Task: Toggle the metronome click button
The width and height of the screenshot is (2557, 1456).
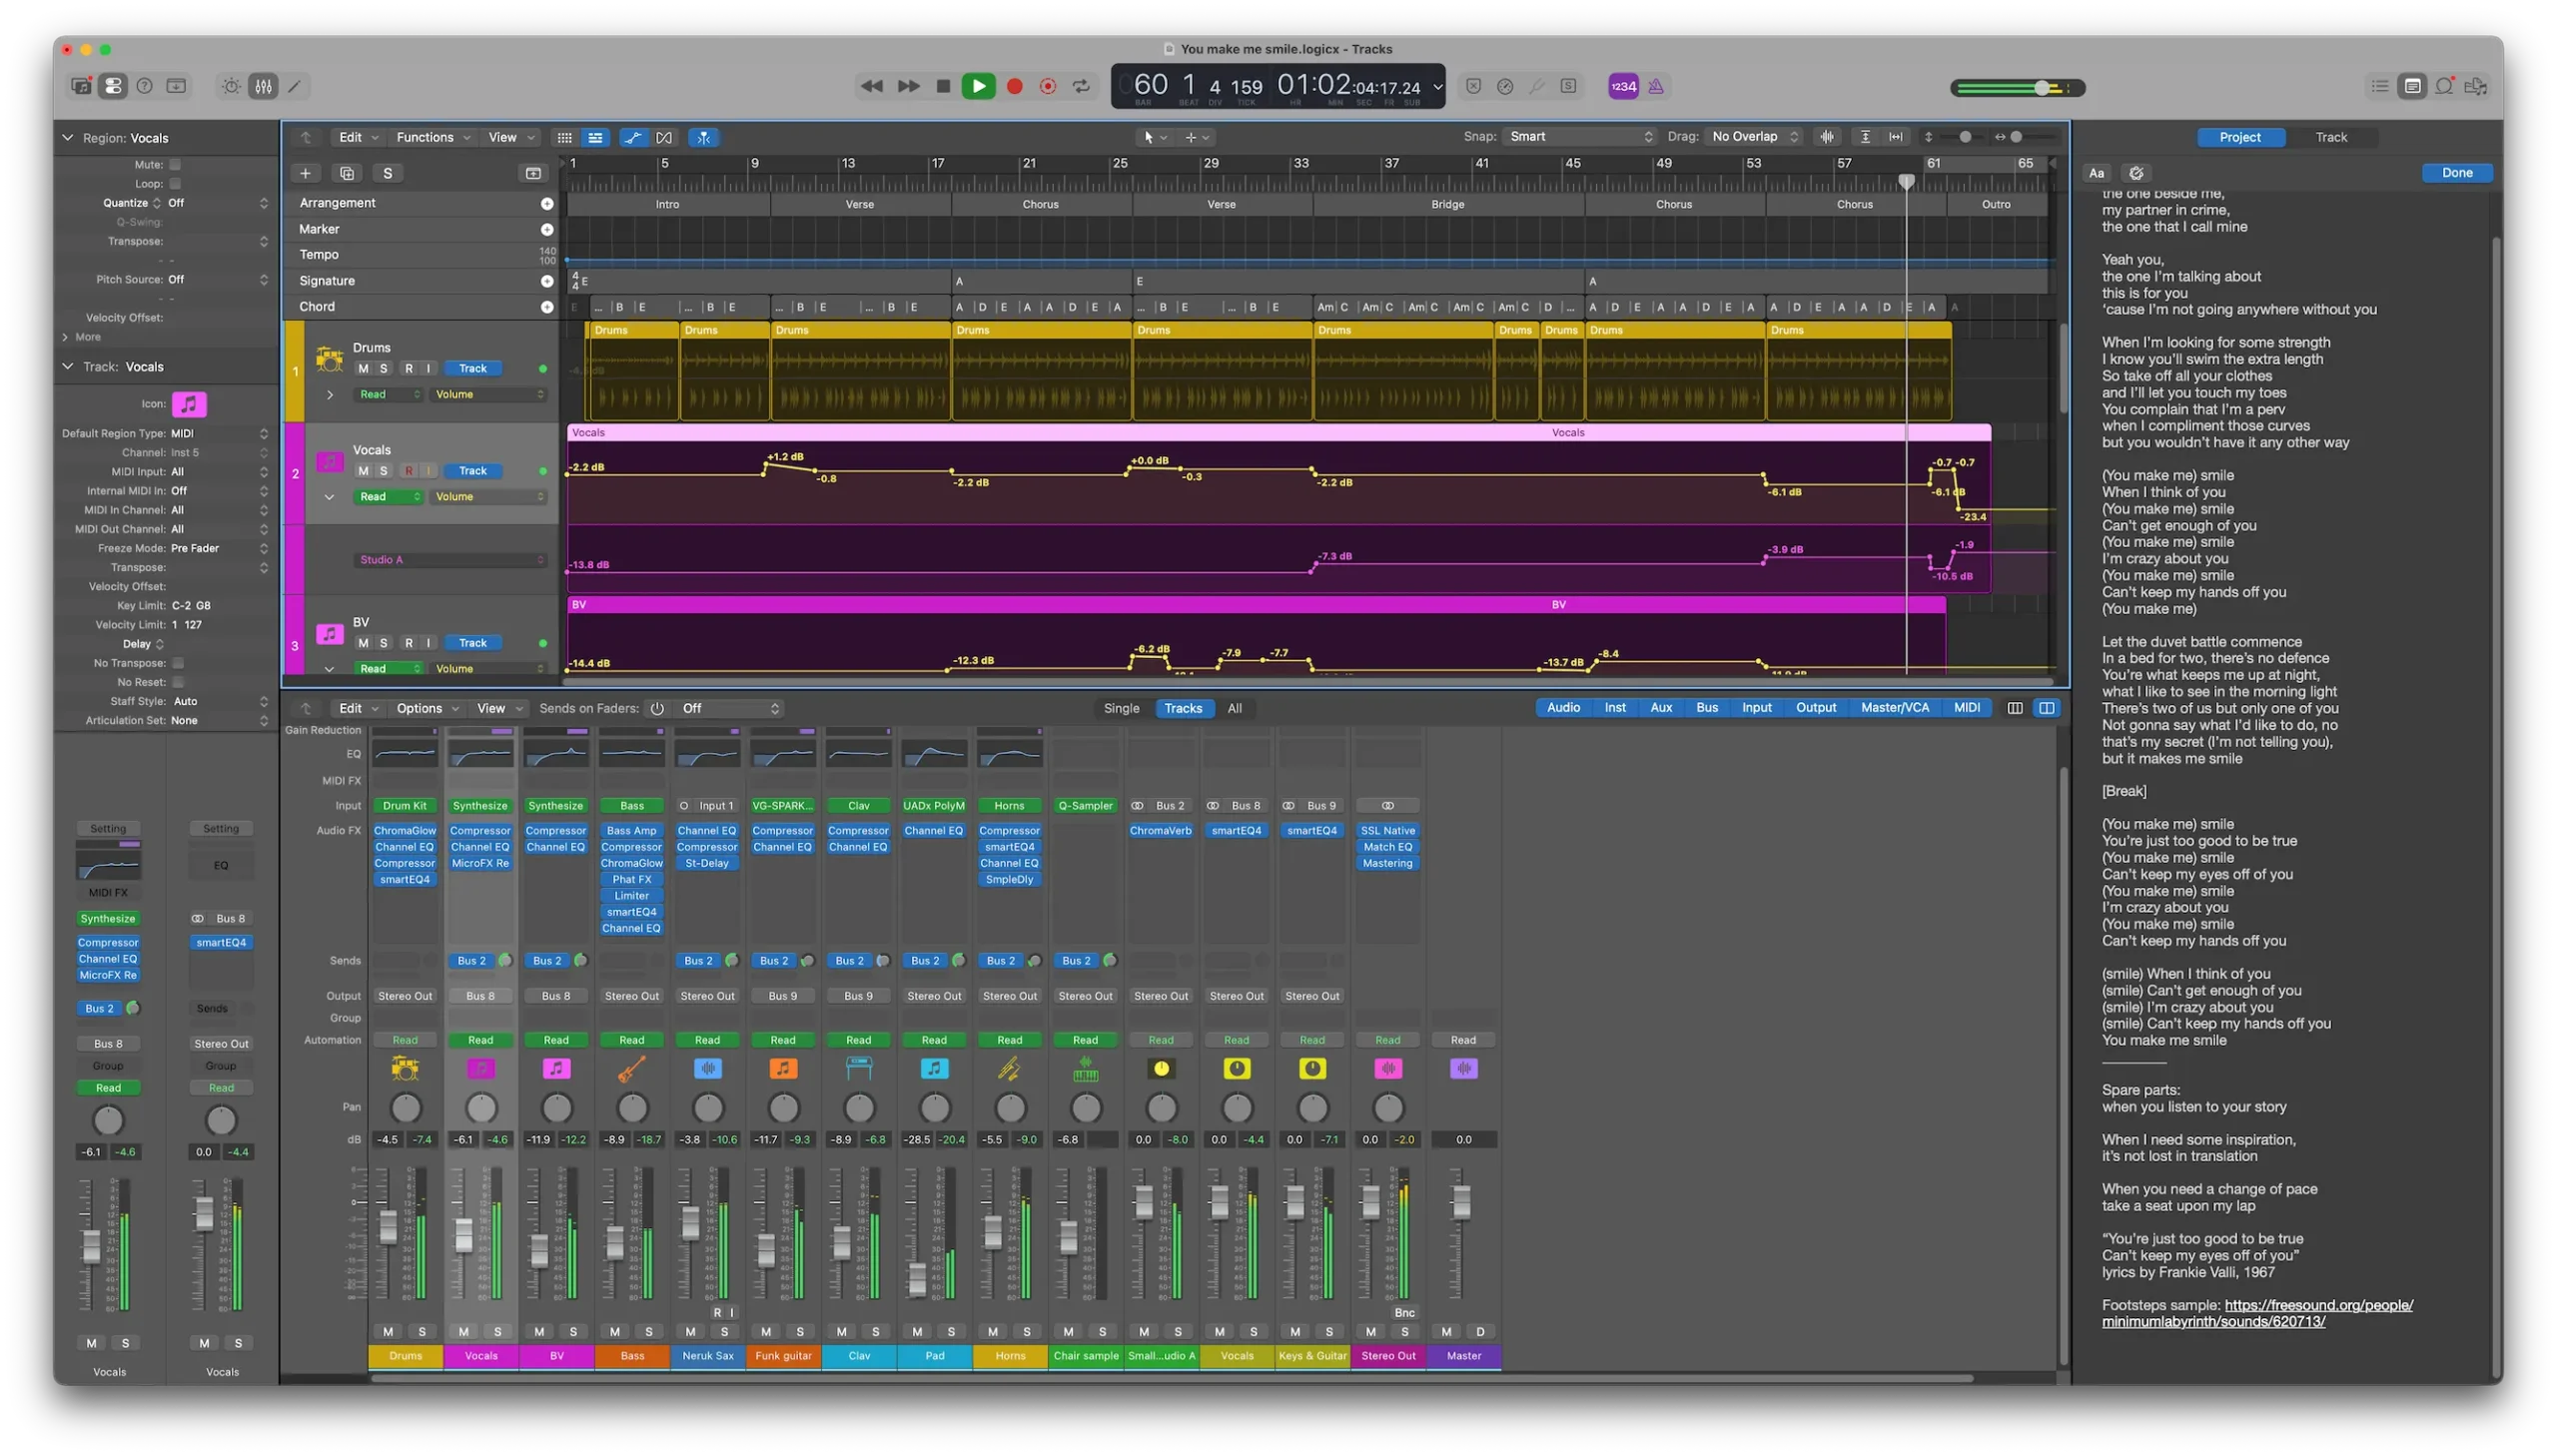Action: 1656,86
